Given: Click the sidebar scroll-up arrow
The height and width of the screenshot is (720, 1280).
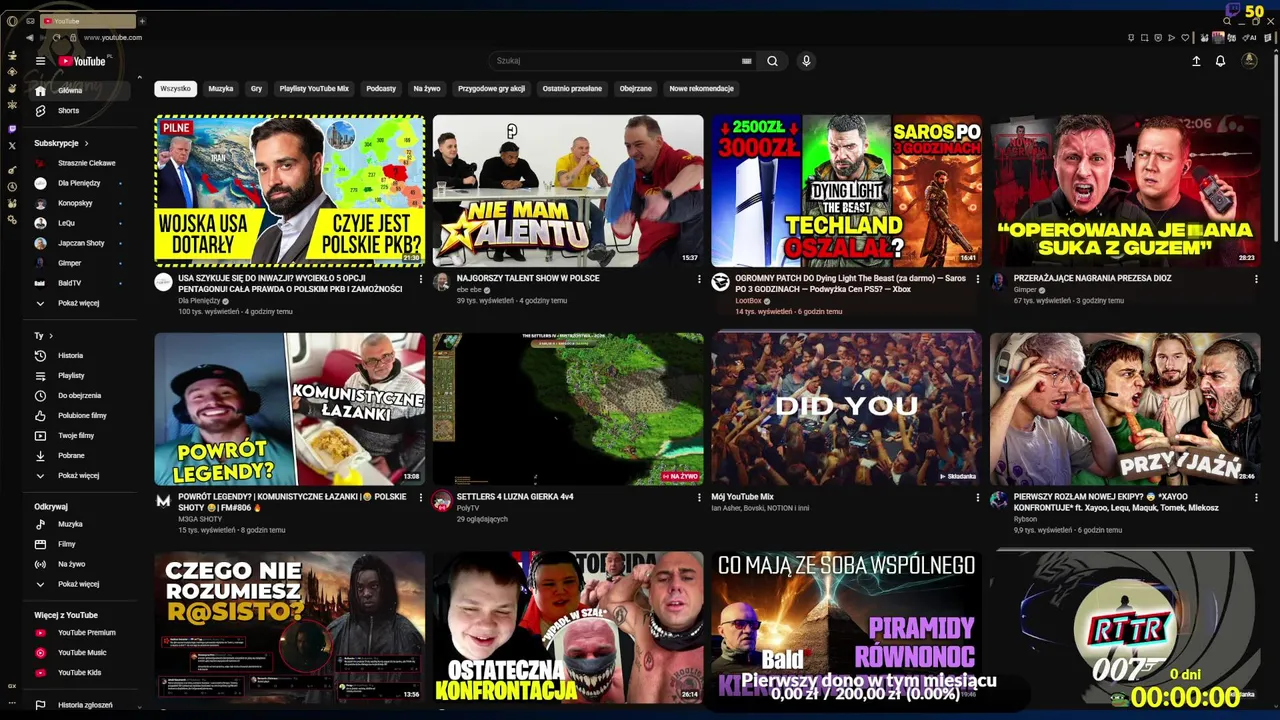Looking at the screenshot, I should (x=139, y=78).
